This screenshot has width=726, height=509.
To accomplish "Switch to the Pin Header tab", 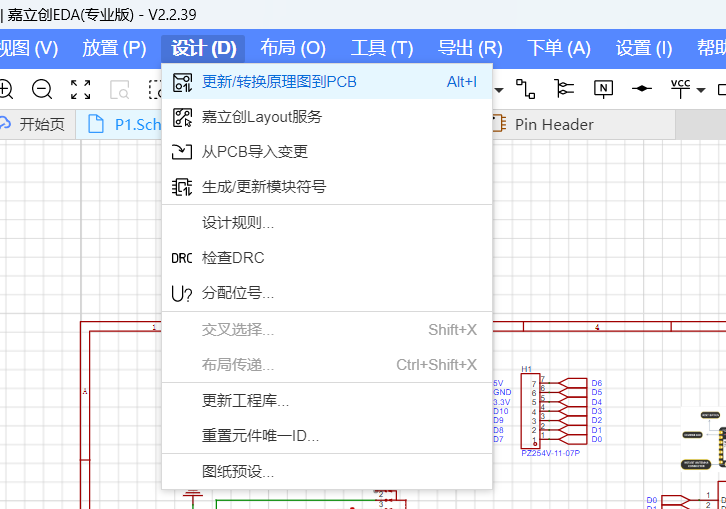I will pyautogui.click(x=583, y=124).
